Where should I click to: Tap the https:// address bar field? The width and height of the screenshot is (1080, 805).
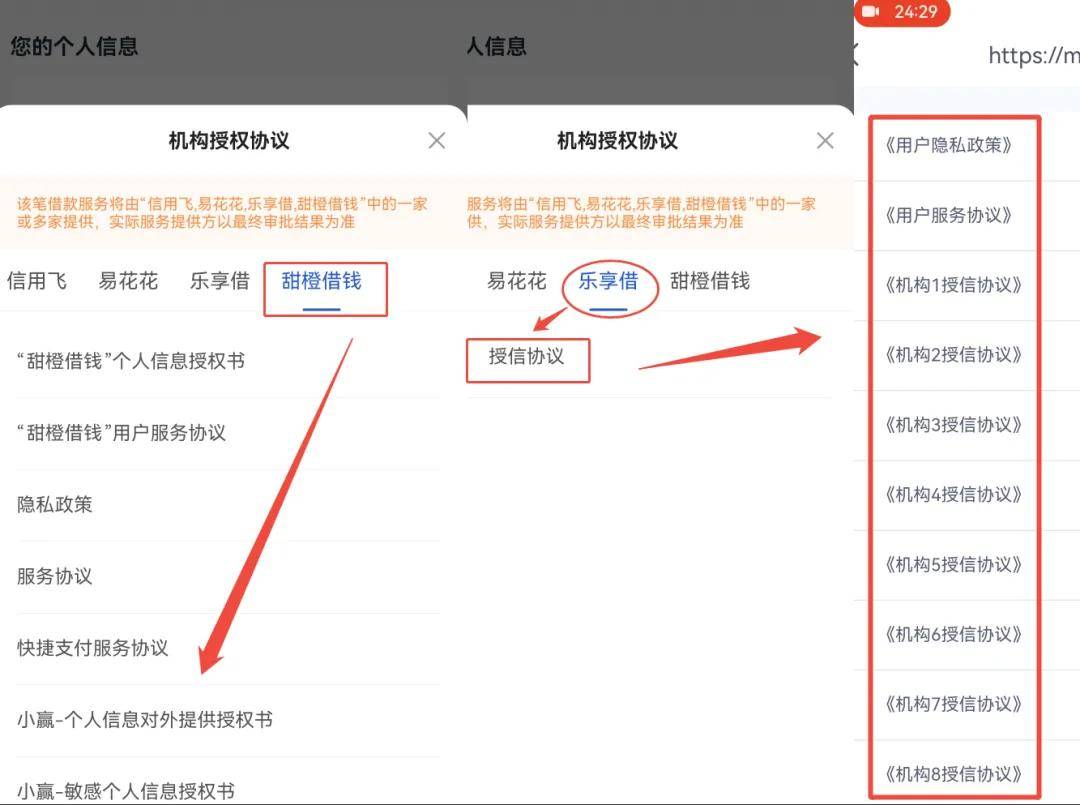tap(1032, 56)
